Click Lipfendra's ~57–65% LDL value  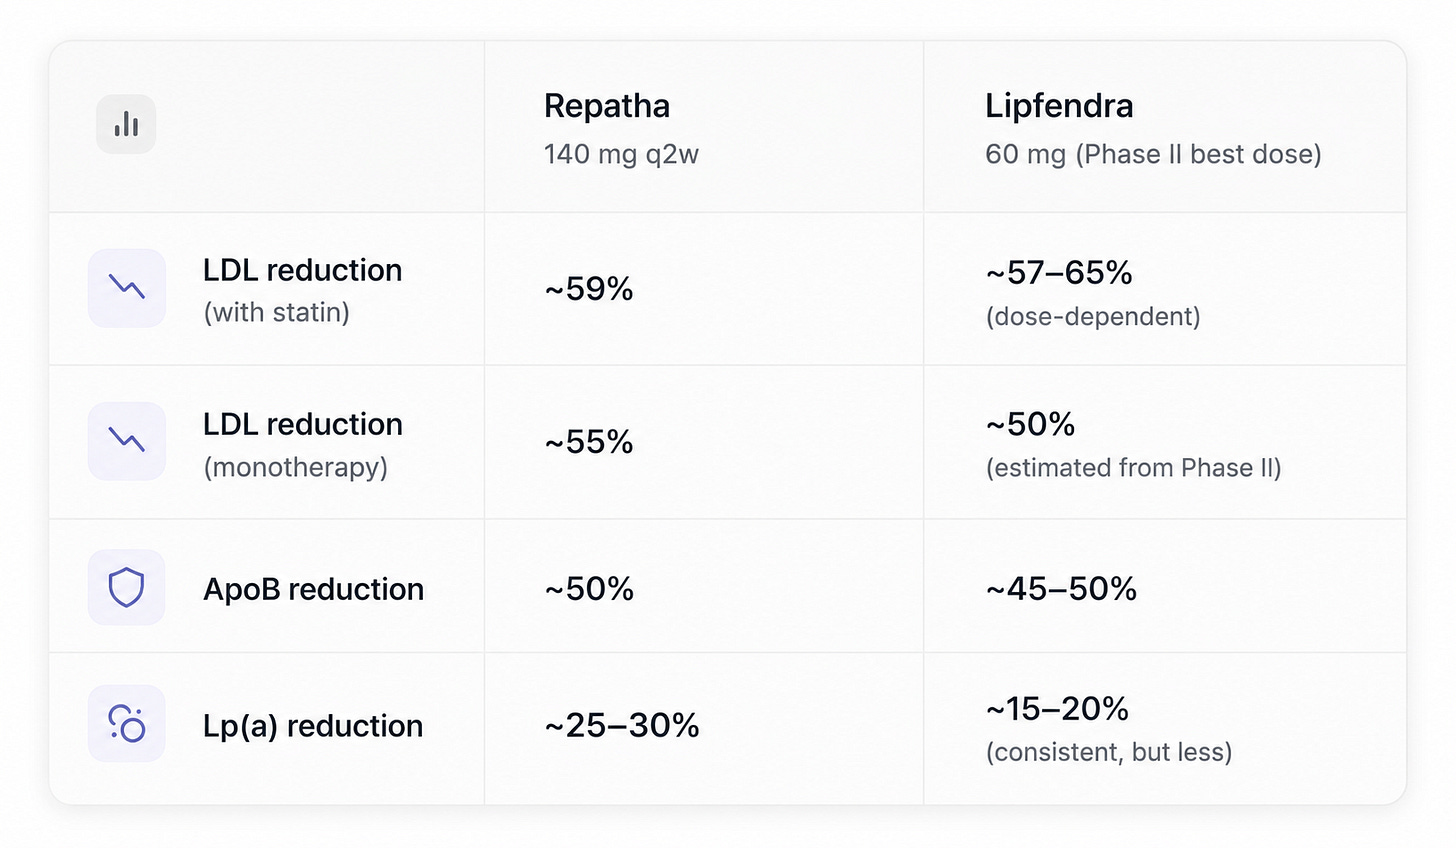pos(1059,272)
